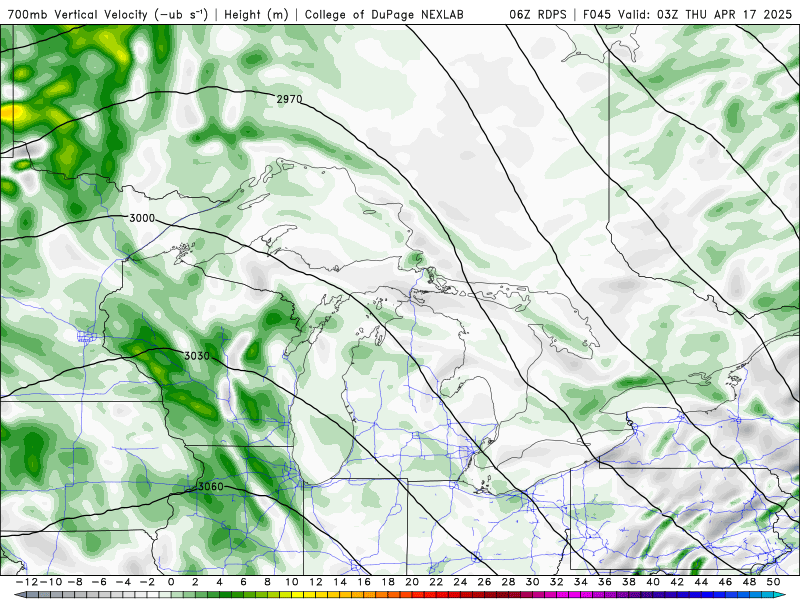Click the 12 value on the color scale
Screen dimensions: 800x600
[316, 582]
